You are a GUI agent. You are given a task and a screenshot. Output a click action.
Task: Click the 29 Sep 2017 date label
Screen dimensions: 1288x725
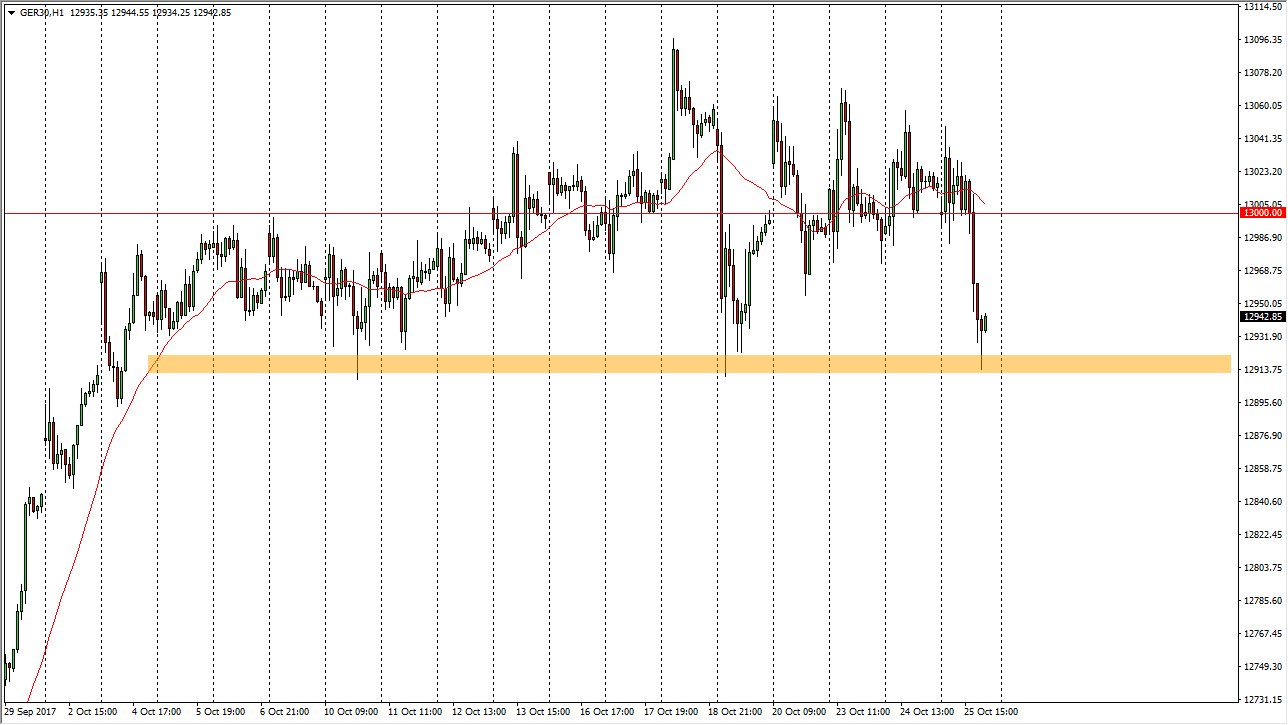click(31, 712)
